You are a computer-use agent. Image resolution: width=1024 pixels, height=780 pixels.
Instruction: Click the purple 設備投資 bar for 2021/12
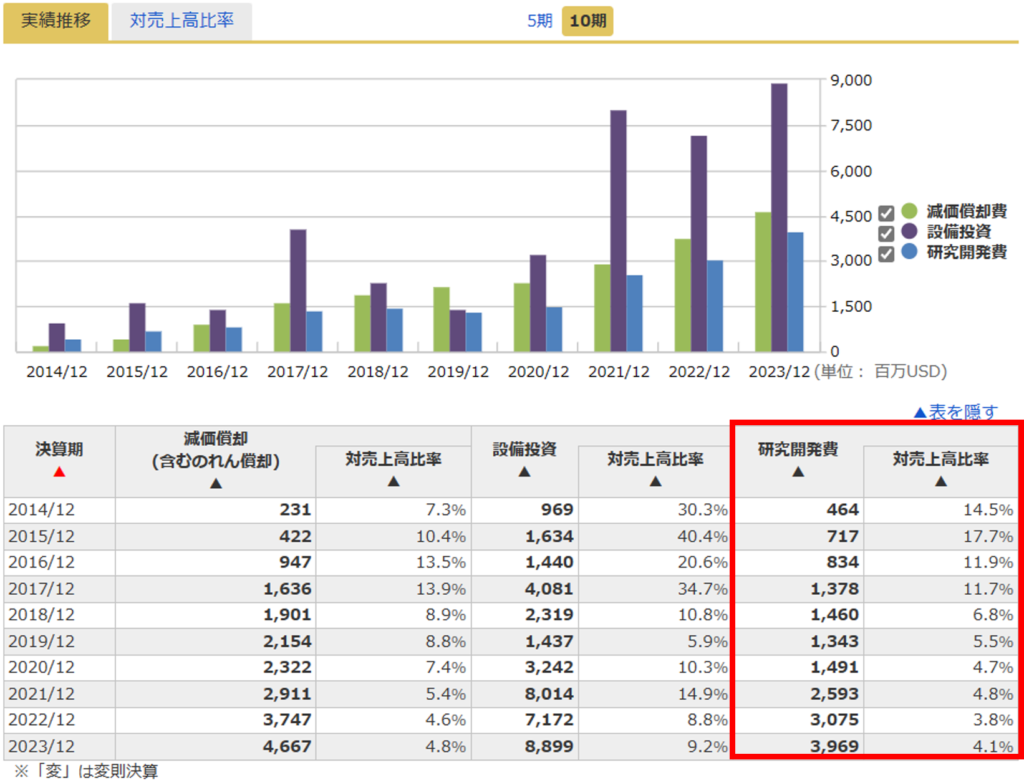618,230
